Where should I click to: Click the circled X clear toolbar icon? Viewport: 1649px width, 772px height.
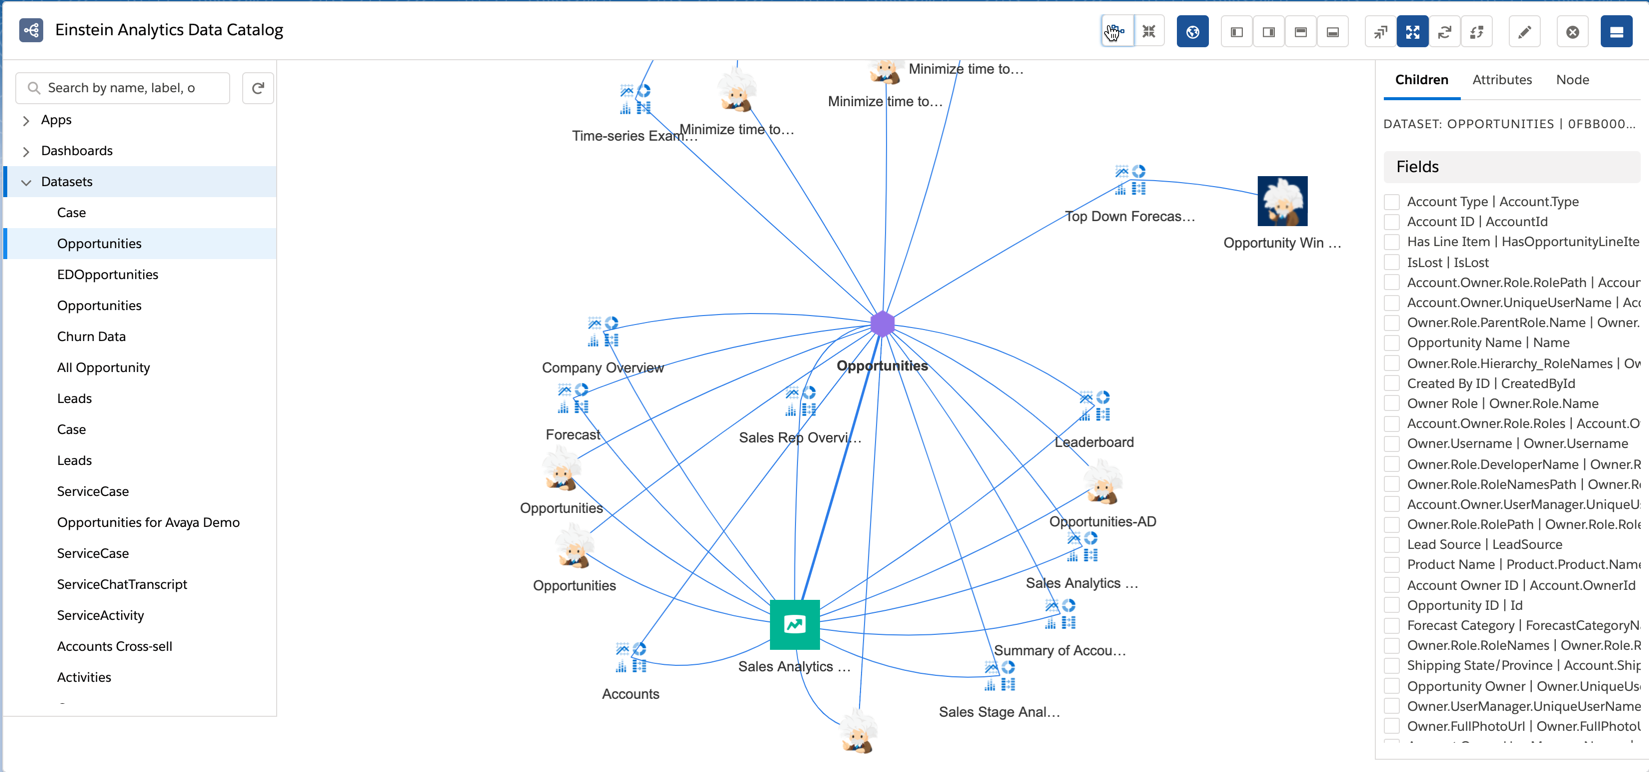tap(1573, 32)
